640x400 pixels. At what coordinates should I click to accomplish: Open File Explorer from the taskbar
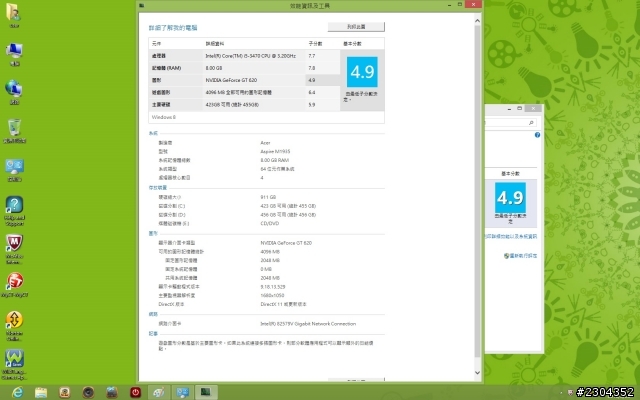[41, 393]
